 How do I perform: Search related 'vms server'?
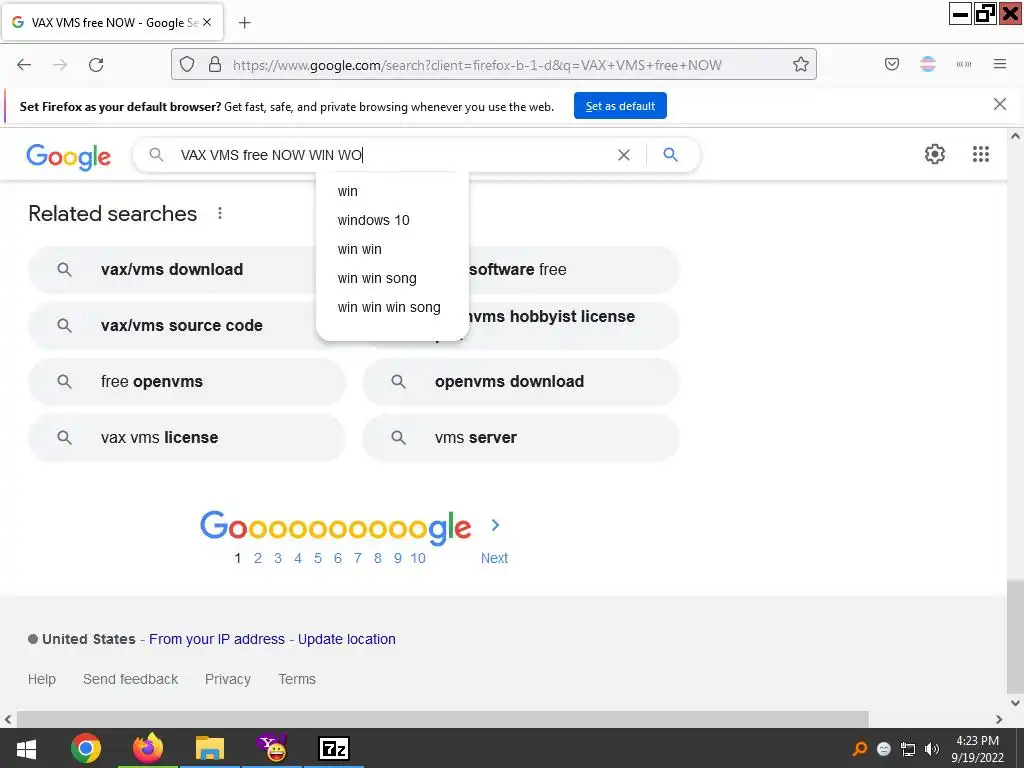[521, 438]
